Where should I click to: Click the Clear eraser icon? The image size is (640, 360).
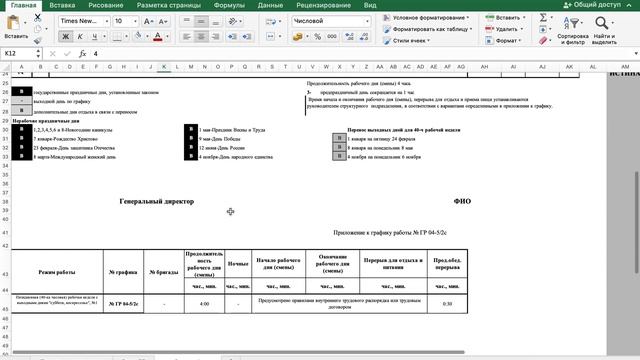(543, 40)
